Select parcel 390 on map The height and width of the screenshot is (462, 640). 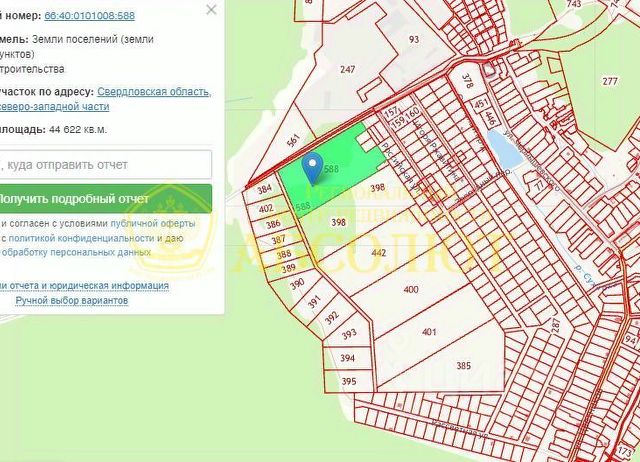[297, 284]
